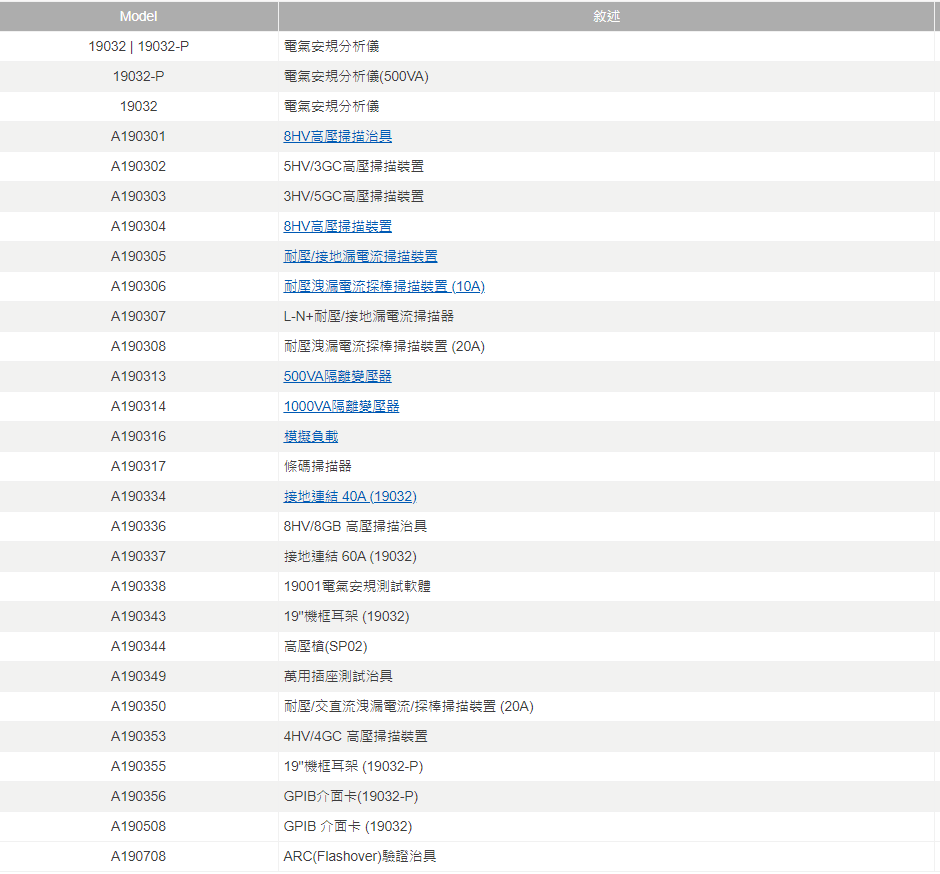Open the 耐壓/接地漏電流掃描裝置 link
This screenshot has width=940, height=874.
click(360, 256)
